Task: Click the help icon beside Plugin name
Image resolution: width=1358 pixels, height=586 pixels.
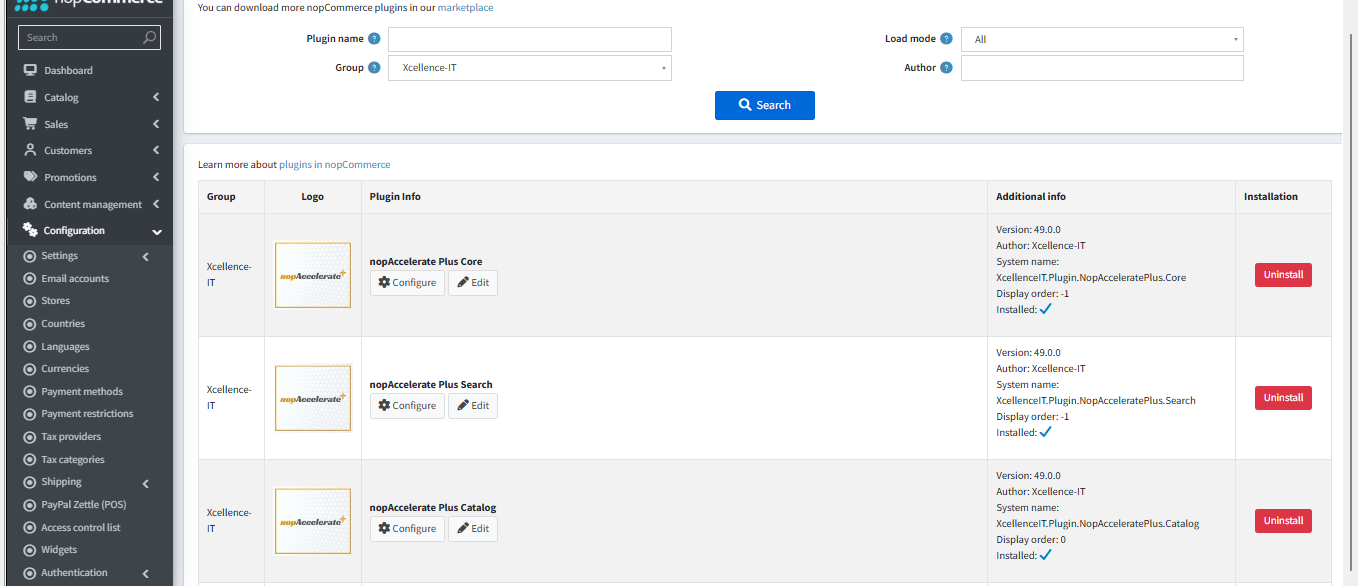Action: click(x=374, y=39)
